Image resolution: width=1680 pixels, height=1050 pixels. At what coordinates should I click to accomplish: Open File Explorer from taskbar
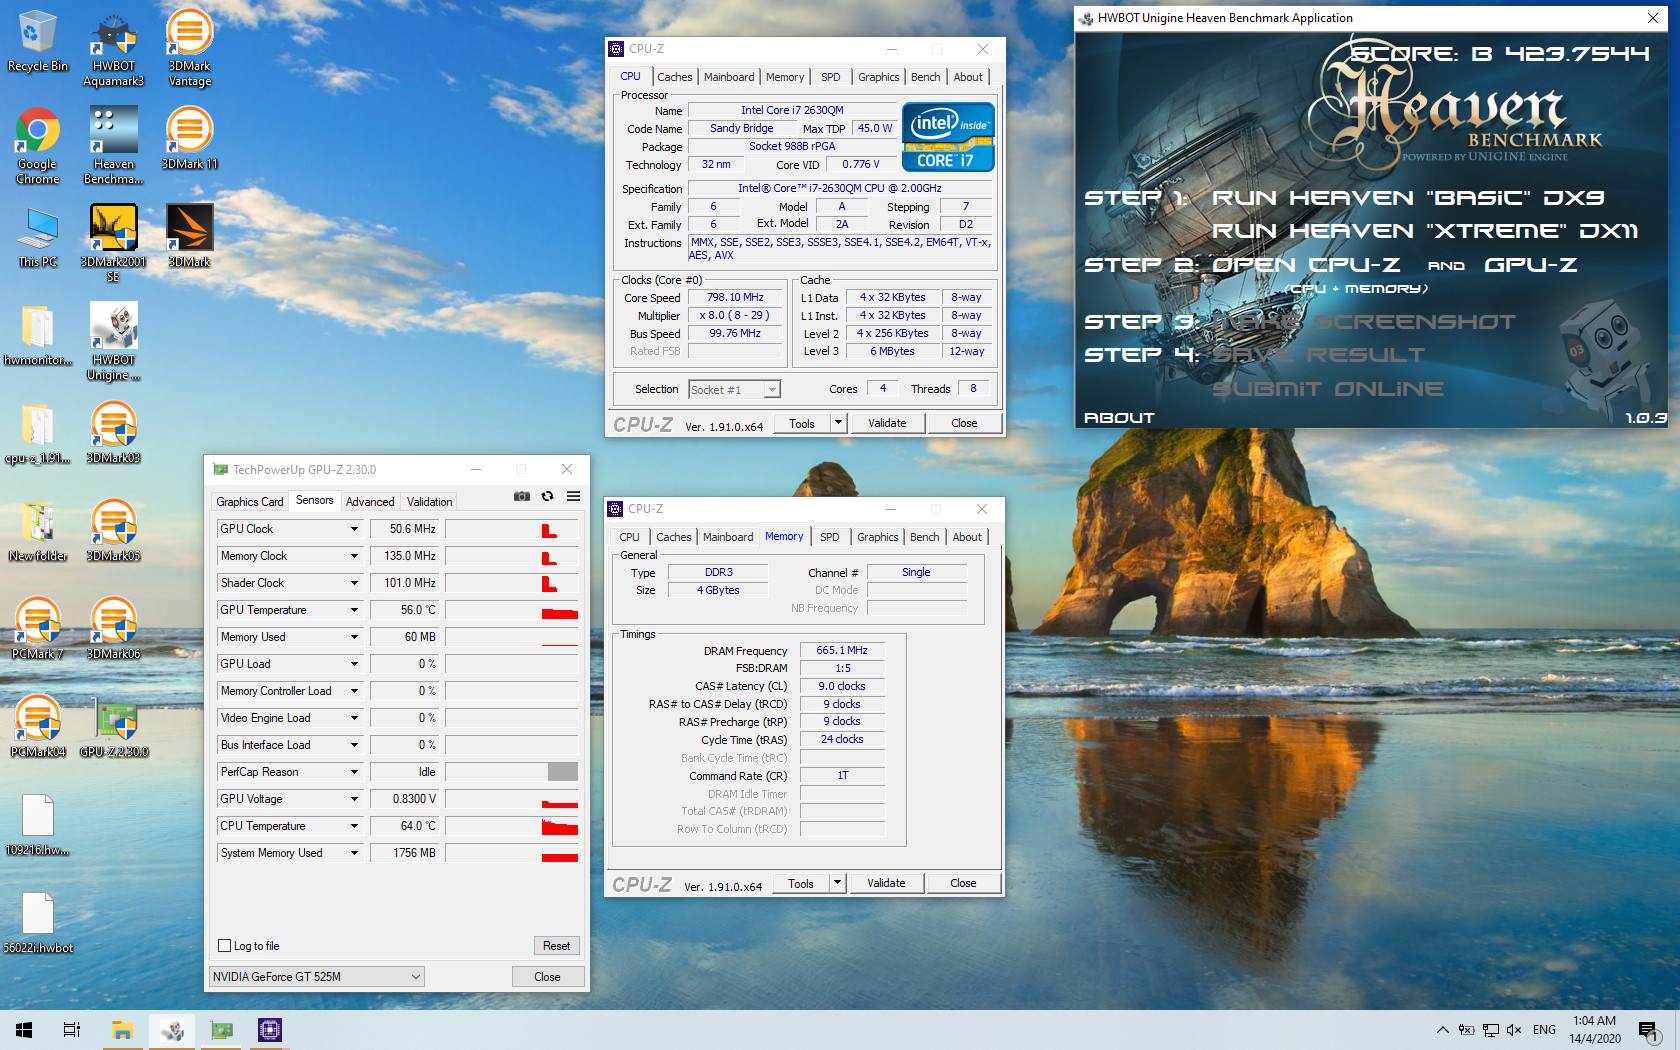122,1029
